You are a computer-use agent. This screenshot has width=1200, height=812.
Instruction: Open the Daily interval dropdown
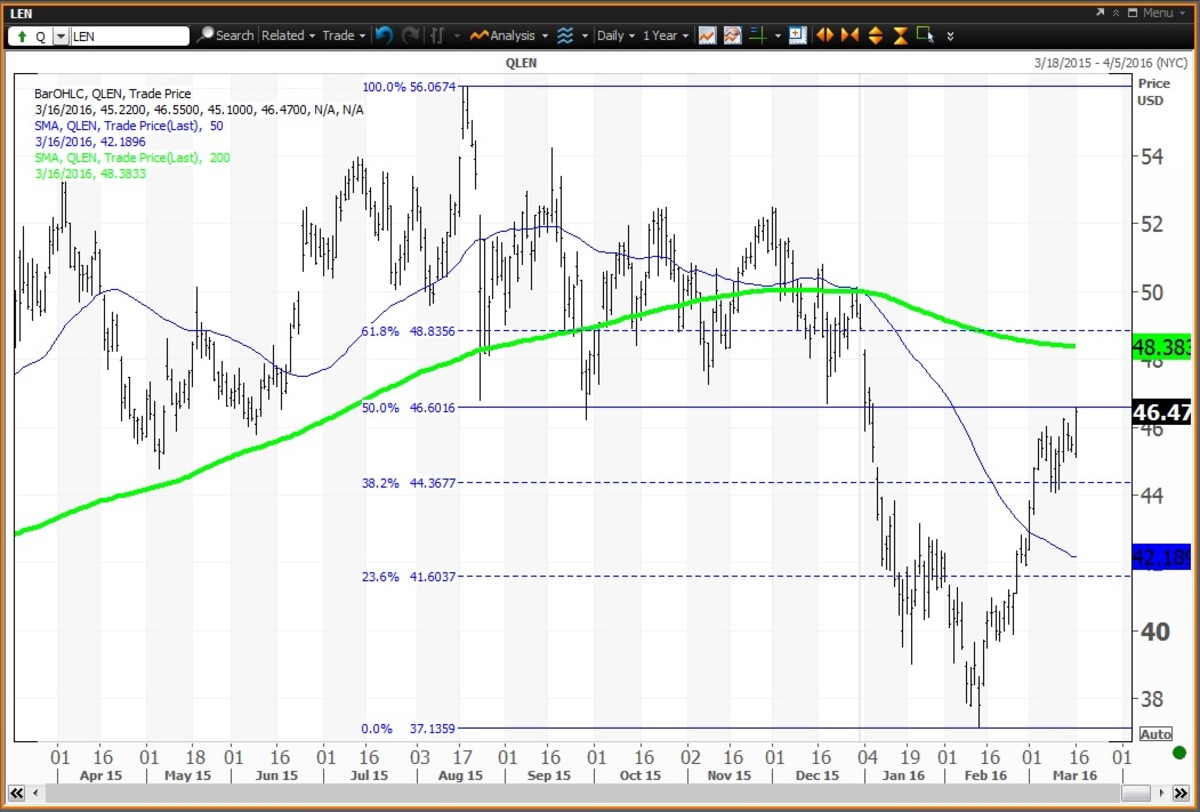[x=615, y=35]
